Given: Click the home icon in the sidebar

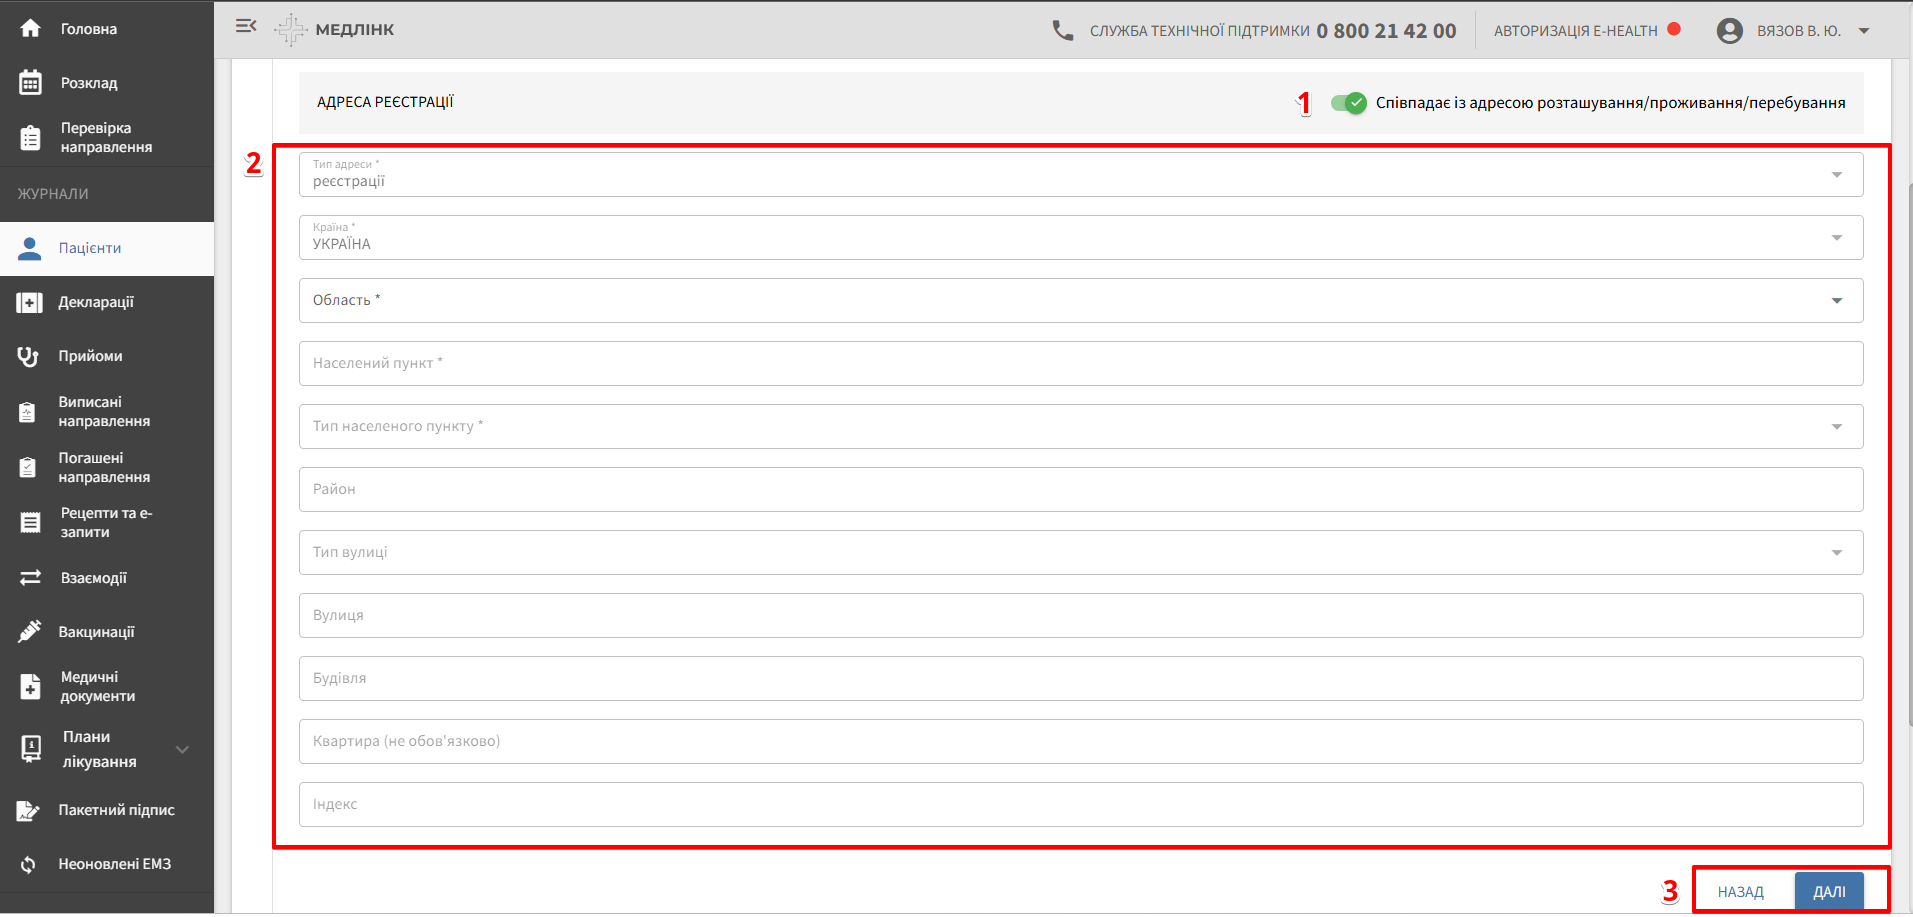Looking at the screenshot, I should click(30, 29).
